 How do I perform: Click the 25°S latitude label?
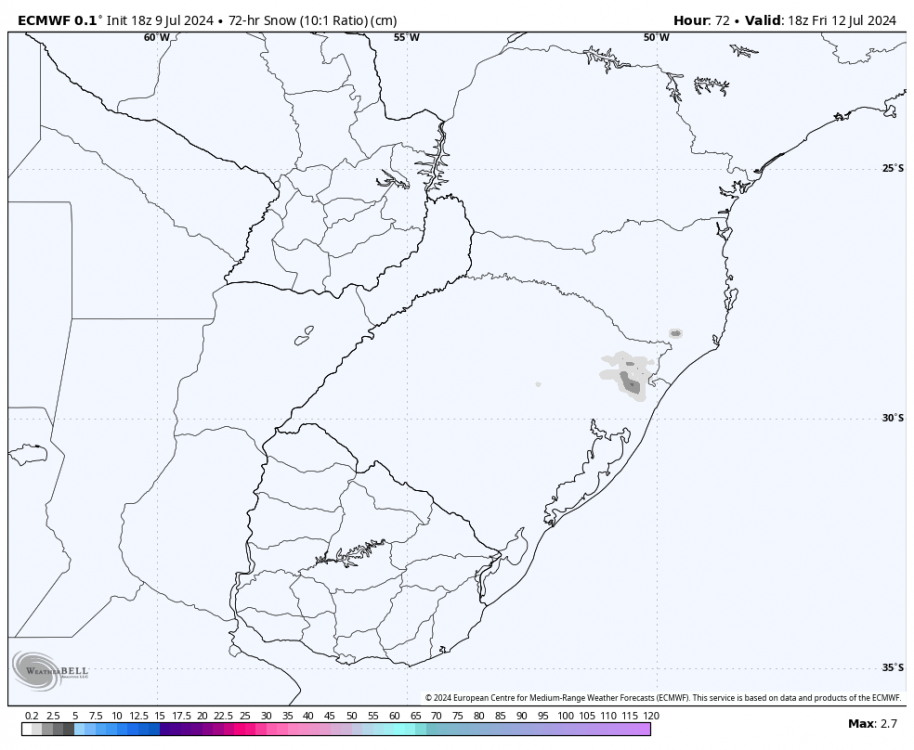click(x=892, y=169)
